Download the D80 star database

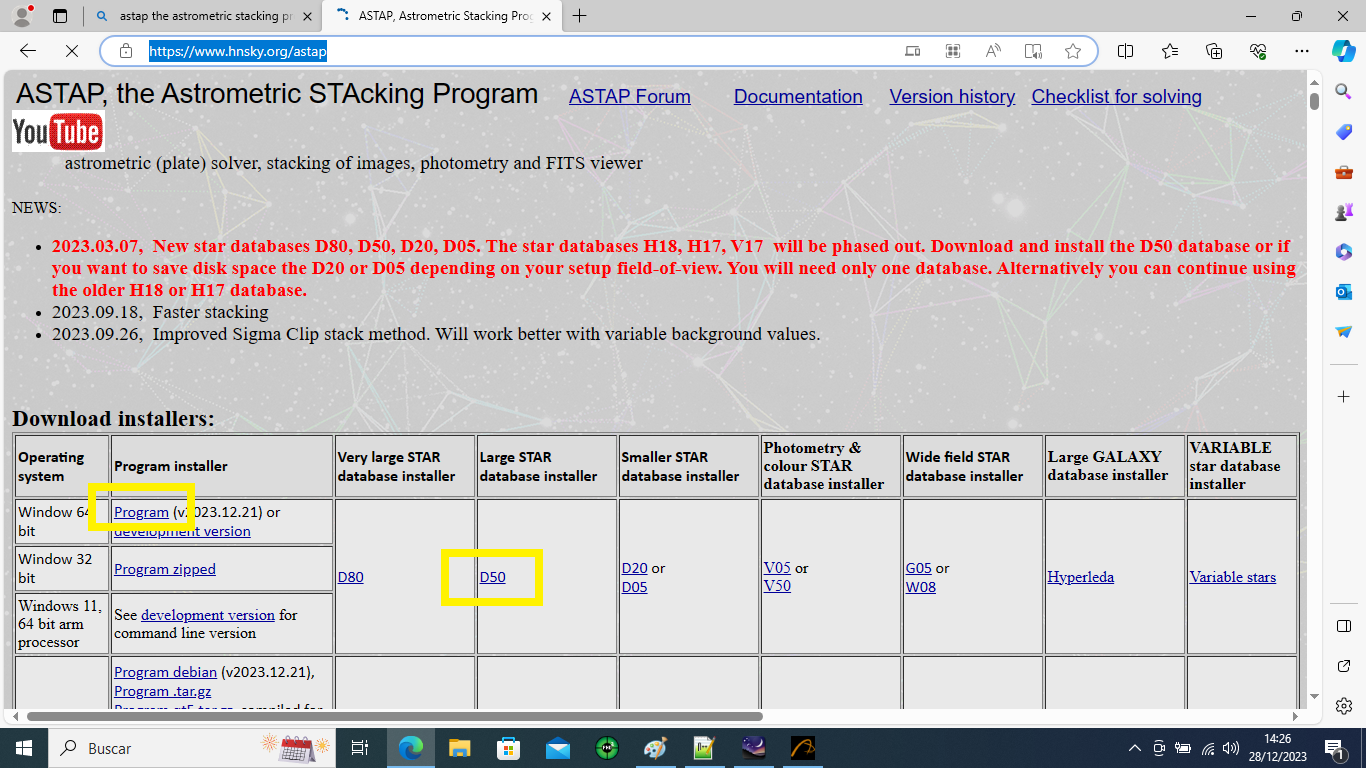pos(351,577)
